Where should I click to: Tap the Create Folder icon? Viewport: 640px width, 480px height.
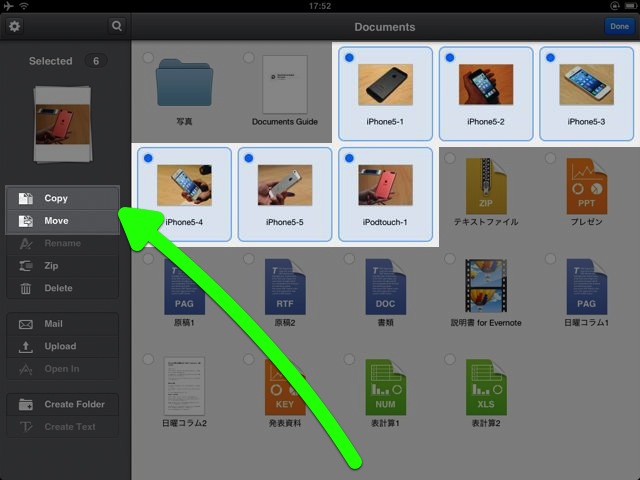tap(26, 404)
